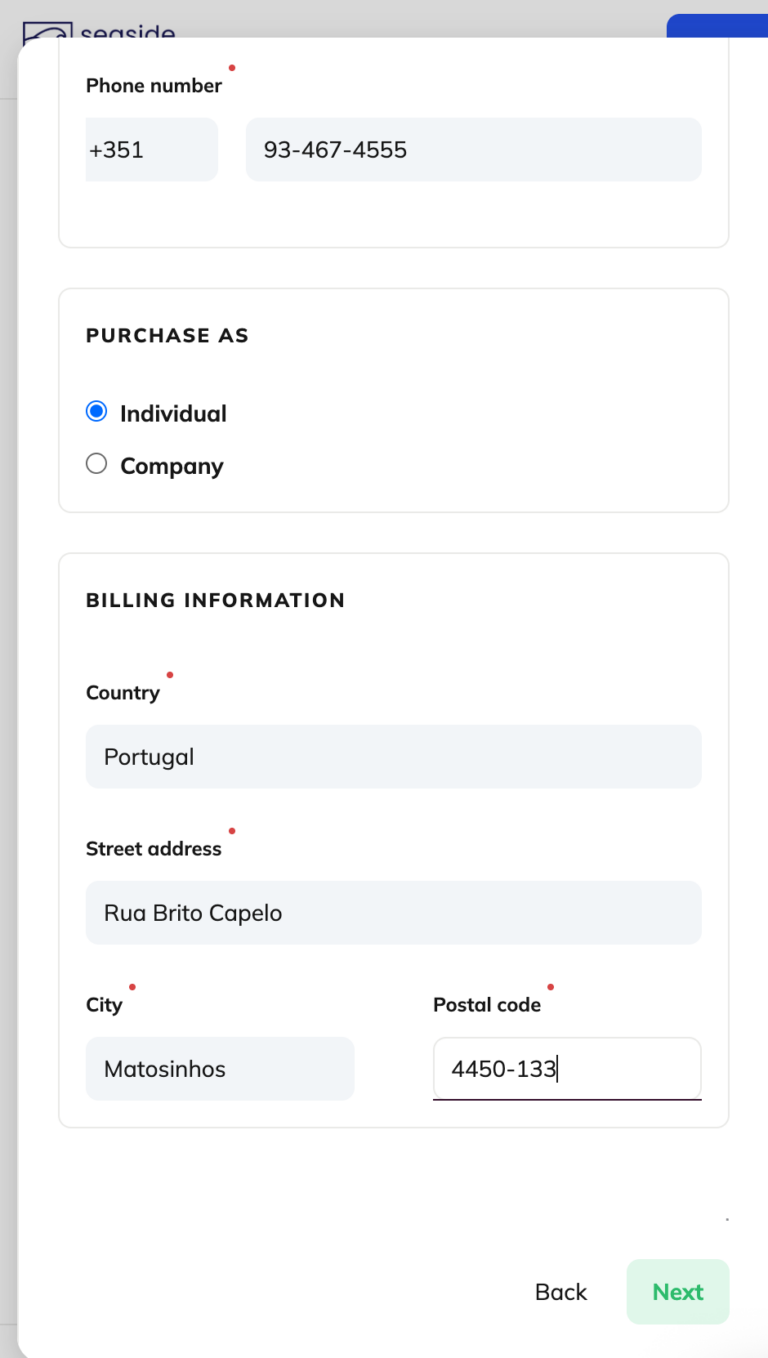Click the blue button in top corner
Viewport: 768px width, 1358px height.
pyautogui.click(x=717, y=27)
